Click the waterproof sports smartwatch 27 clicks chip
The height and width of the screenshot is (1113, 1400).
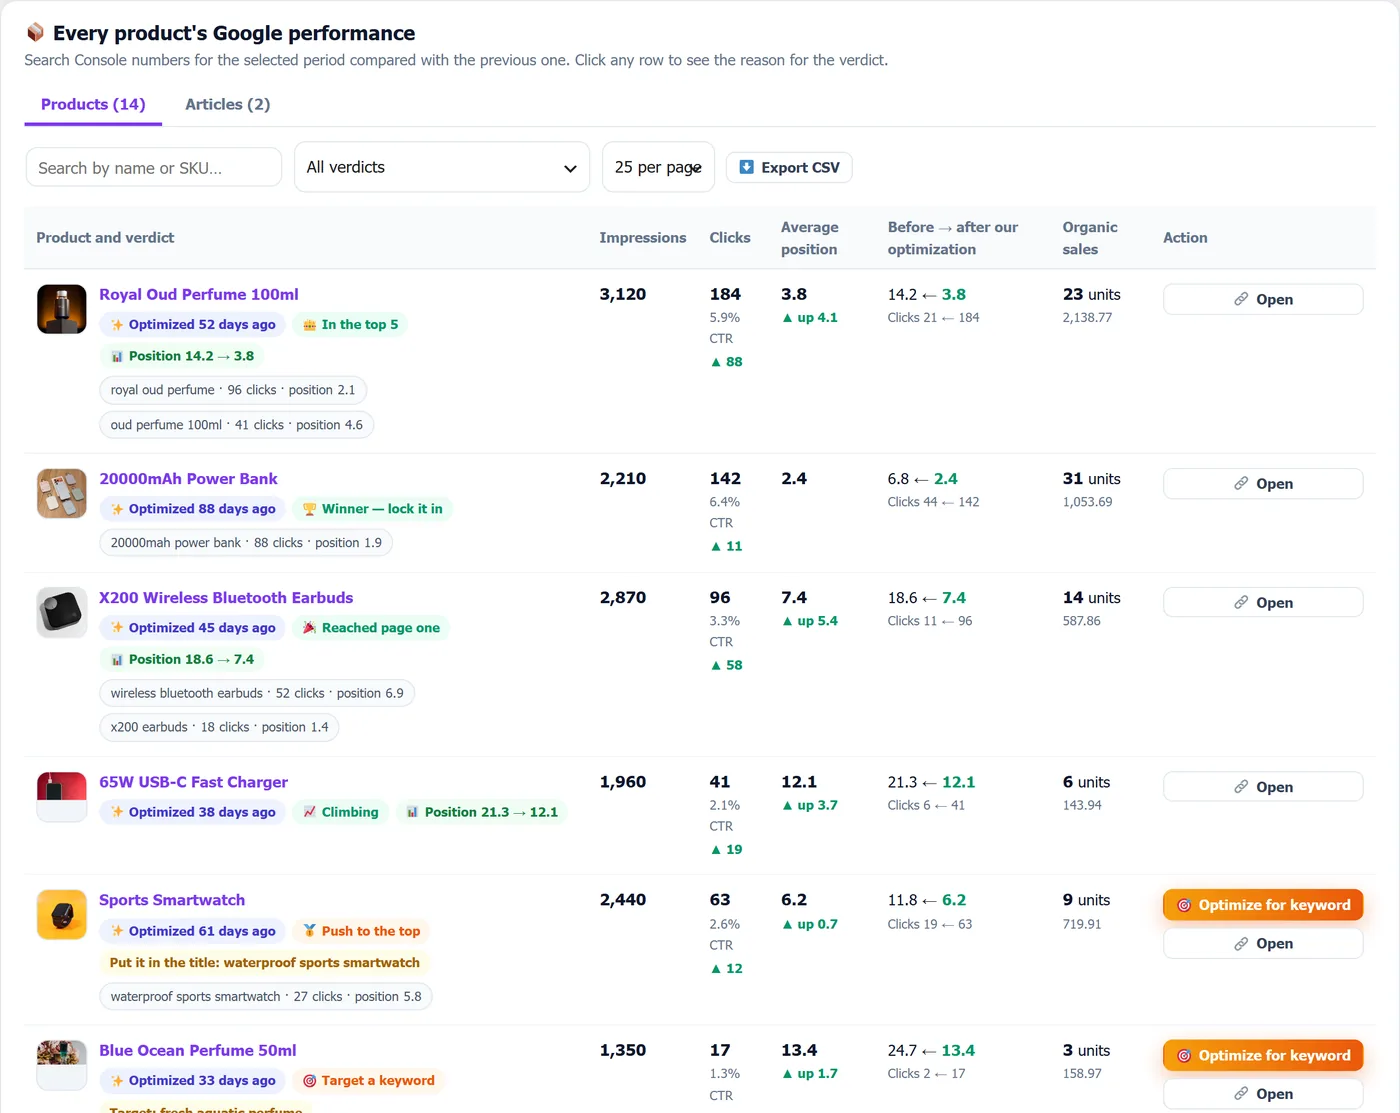266,997
